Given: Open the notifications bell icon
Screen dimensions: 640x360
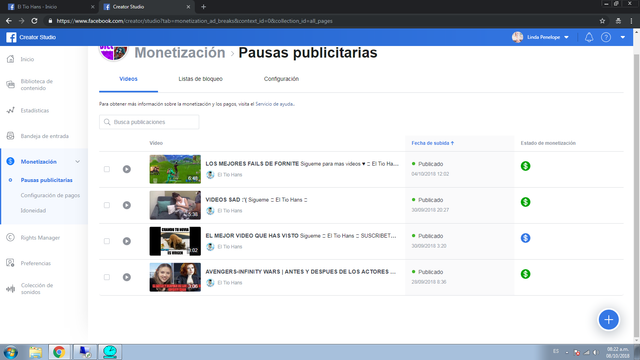Looking at the screenshot, I should click(x=589, y=37).
